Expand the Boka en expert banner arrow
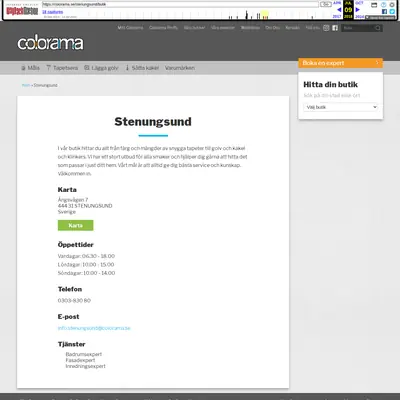 [377, 63]
